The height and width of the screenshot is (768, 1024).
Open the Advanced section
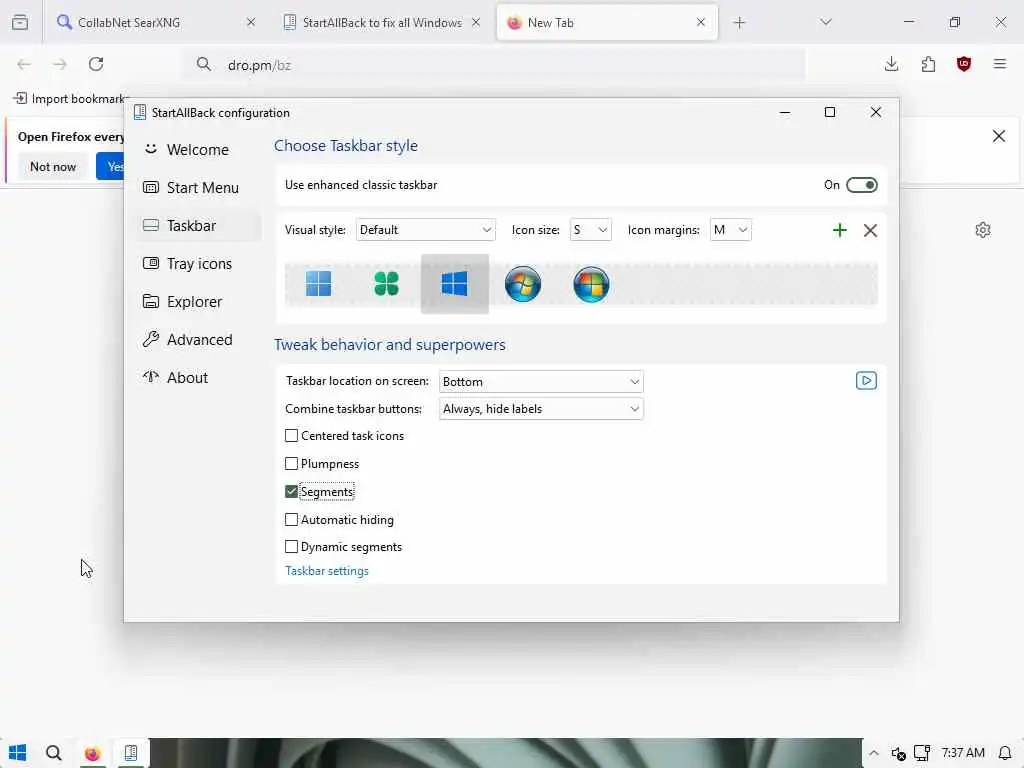pos(197,340)
